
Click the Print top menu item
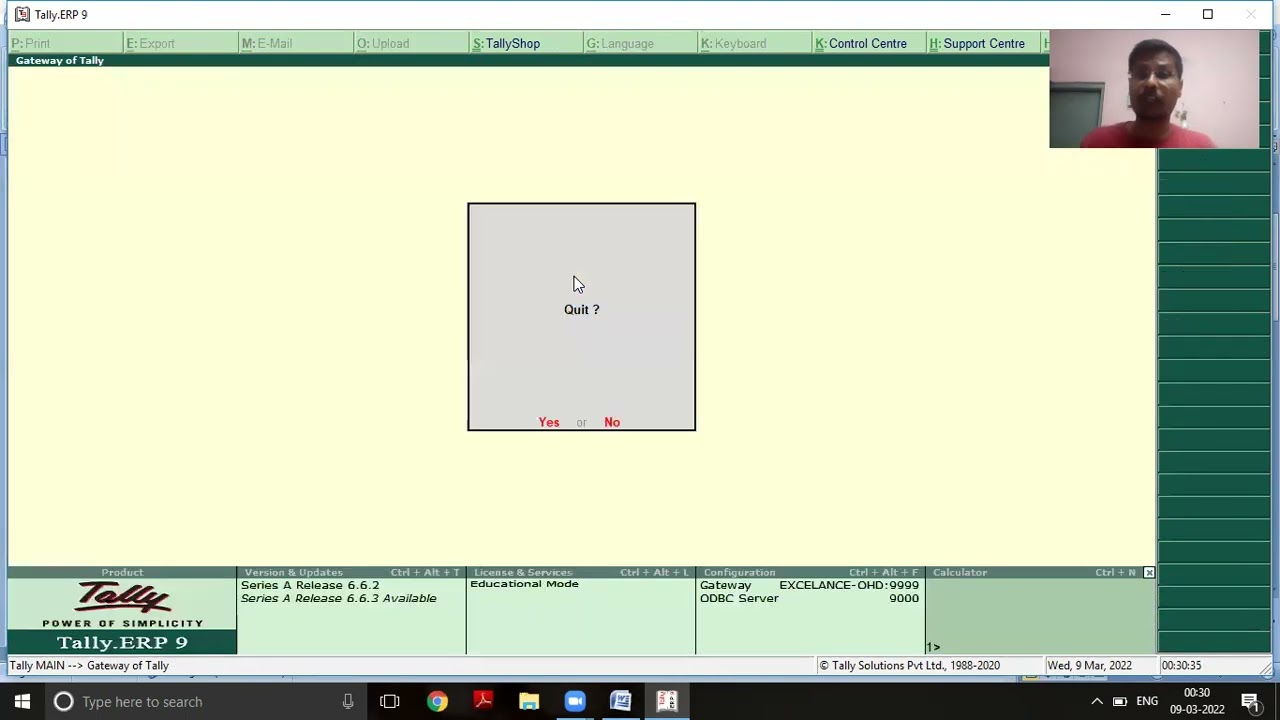coord(31,43)
